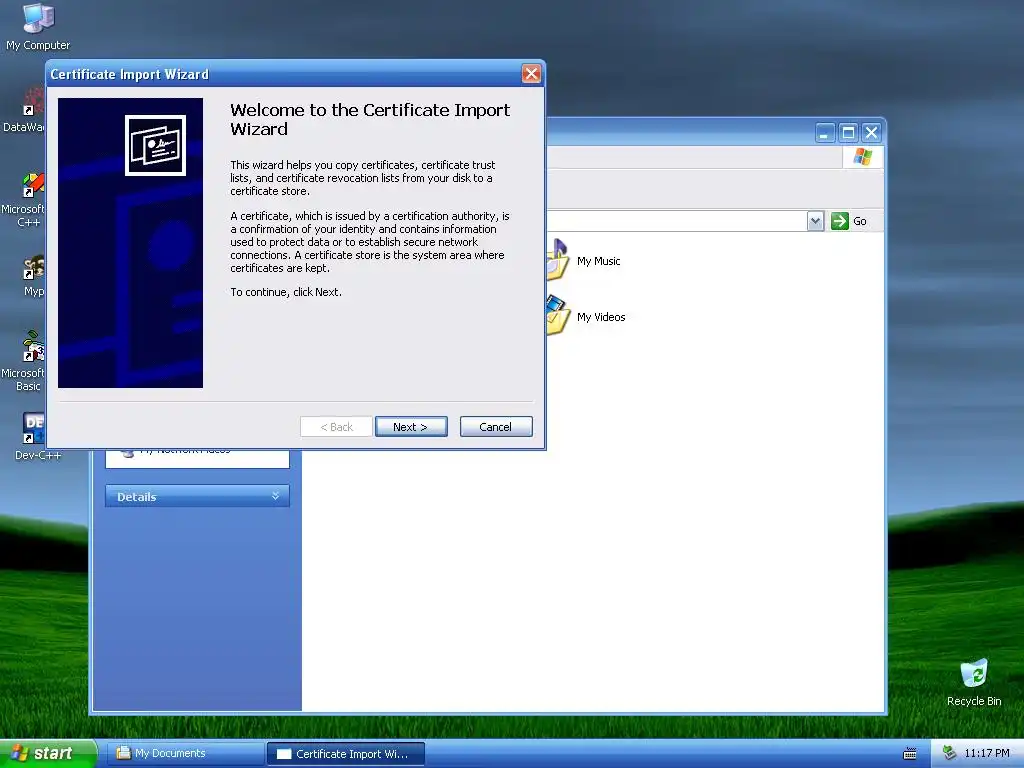Select the My Videos label

[x=601, y=317]
